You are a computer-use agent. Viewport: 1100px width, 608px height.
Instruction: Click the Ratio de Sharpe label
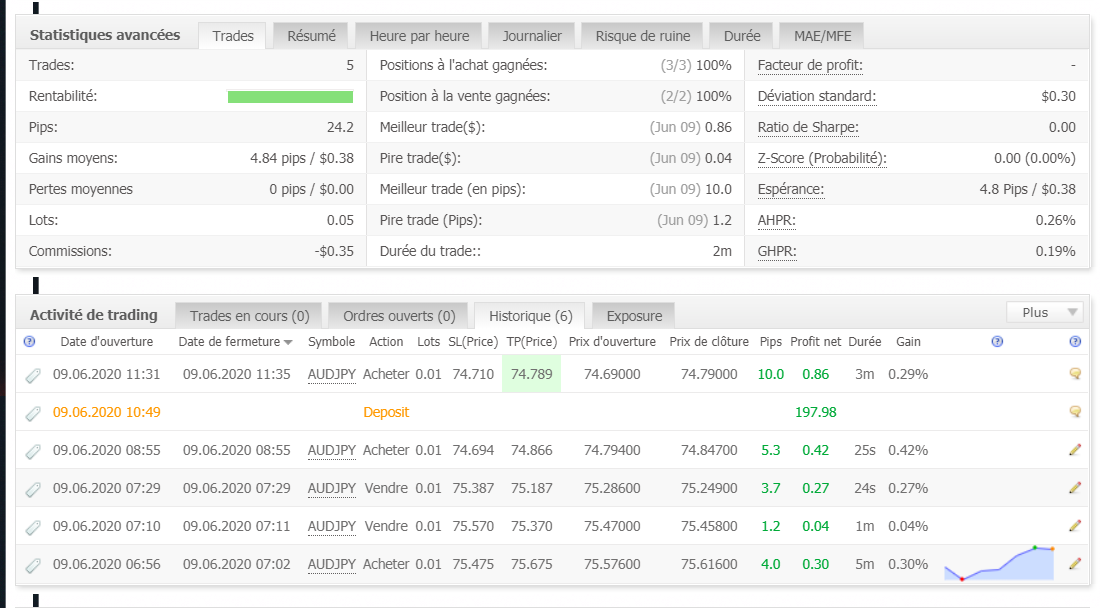tap(808, 127)
